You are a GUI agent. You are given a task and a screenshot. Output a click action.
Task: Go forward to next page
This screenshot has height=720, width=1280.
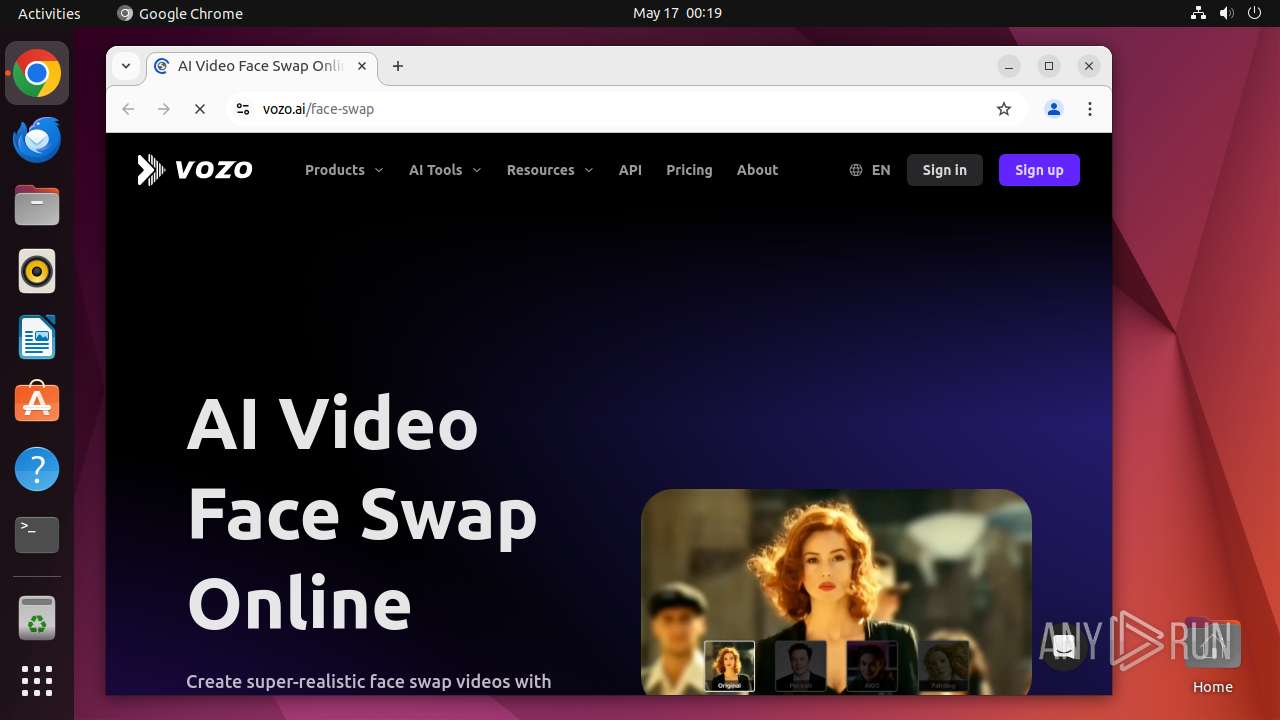[x=164, y=109]
